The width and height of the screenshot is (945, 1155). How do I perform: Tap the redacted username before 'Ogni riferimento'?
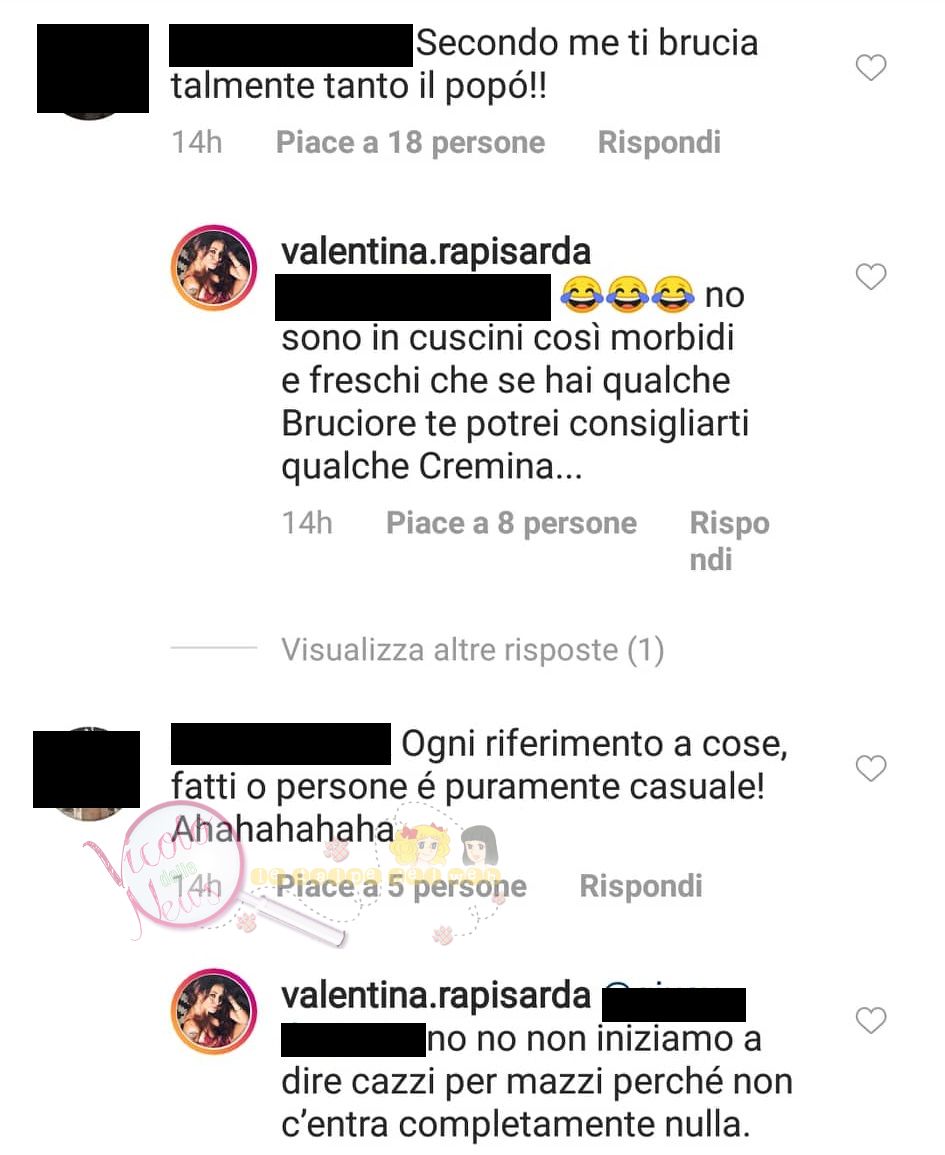[281, 743]
